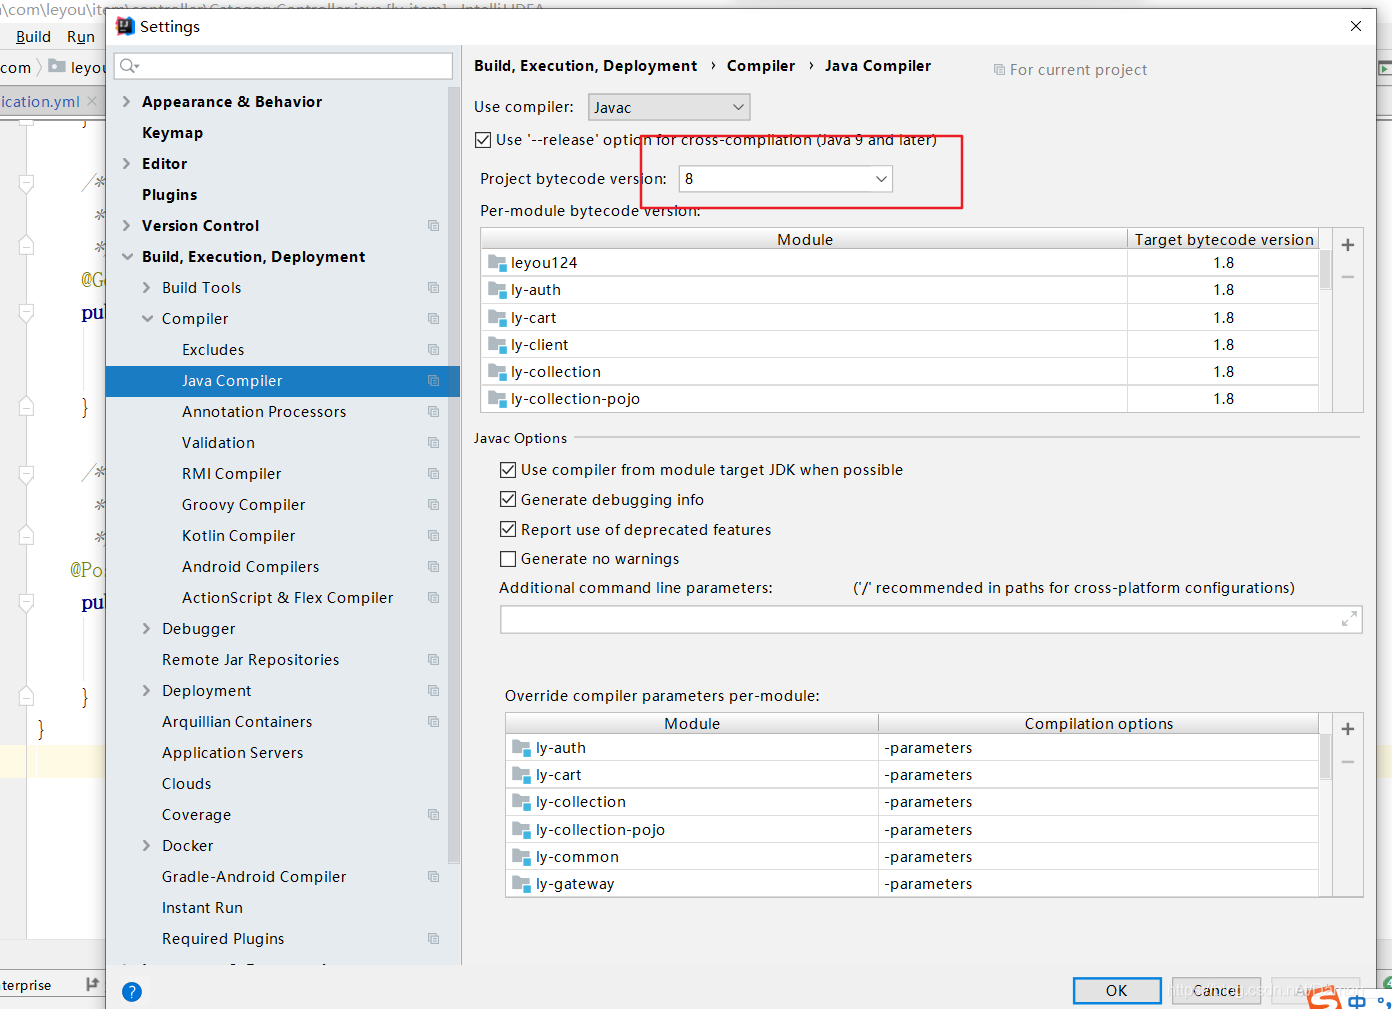Image resolution: width=1392 pixels, height=1009 pixels.
Task: Select the ly-auth row in bytecode table
Action: [x=899, y=290]
